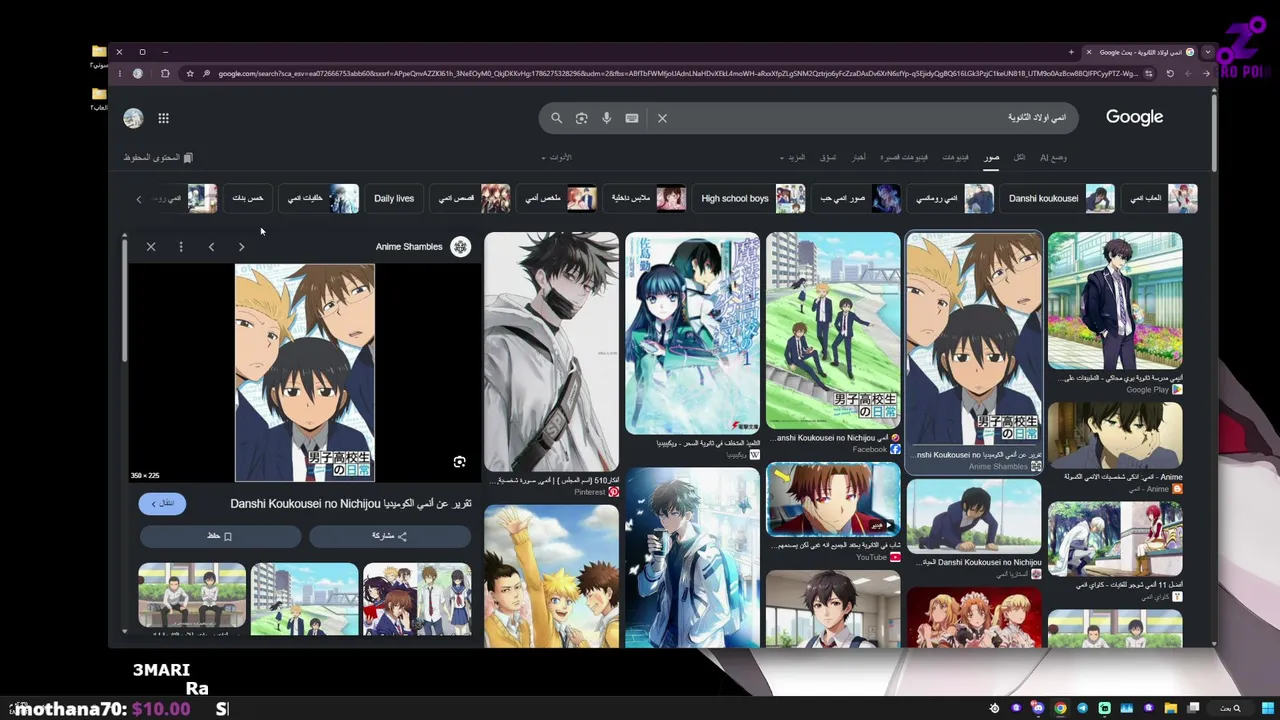Image resolution: width=1280 pixels, height=720 pixels.
Task: Click the مشاركة share button
Action: [x=390, y=536]
